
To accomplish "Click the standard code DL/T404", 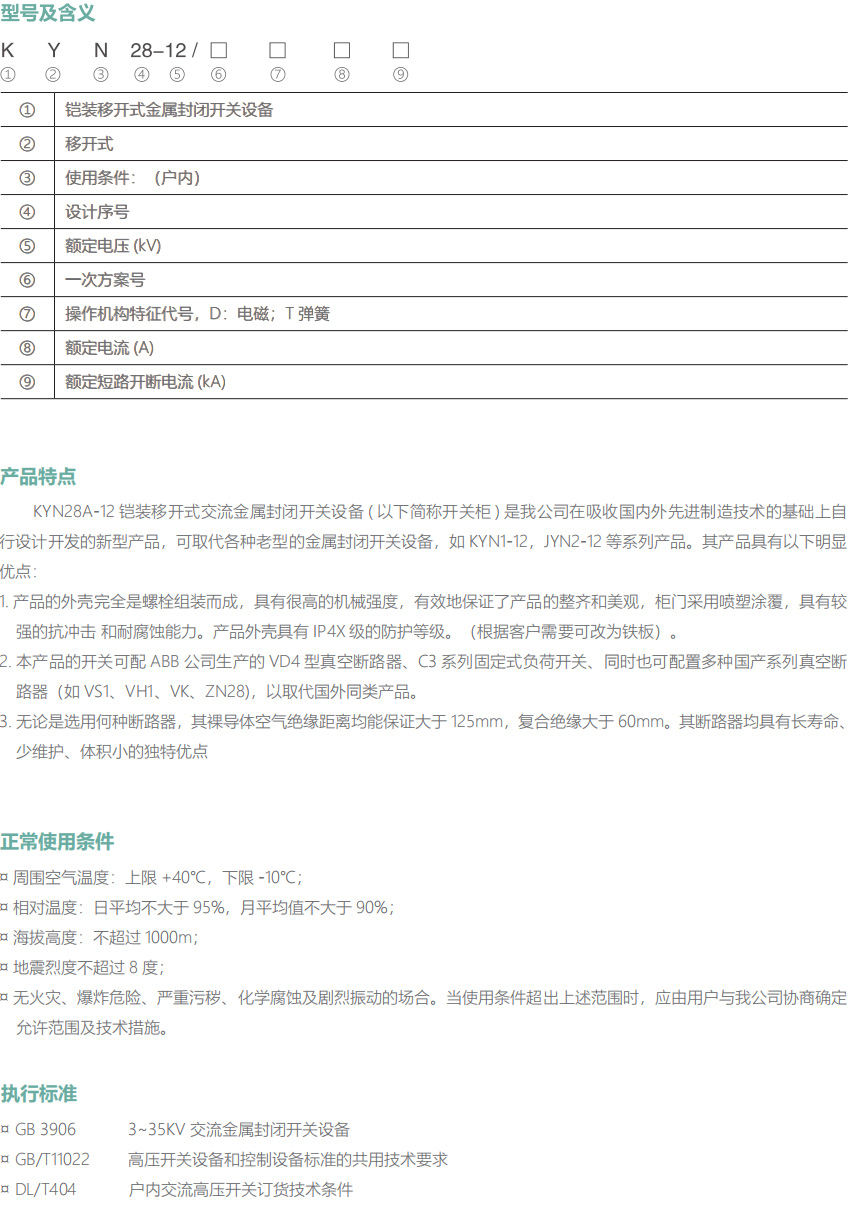I will click(45, 1190).
